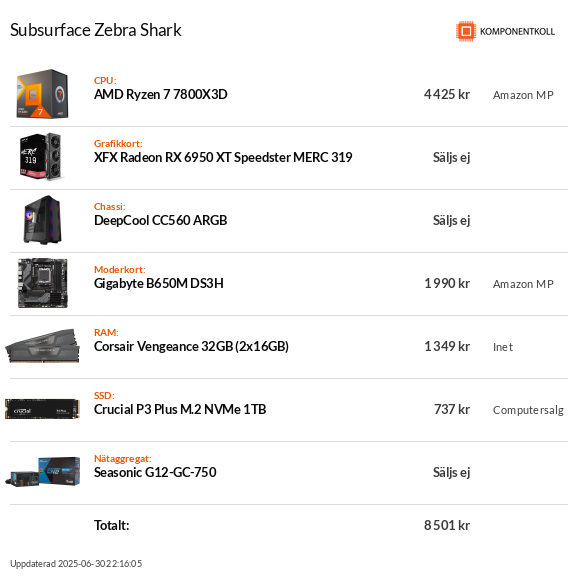Open Computersalg store link for the SSD

point(528,410)
